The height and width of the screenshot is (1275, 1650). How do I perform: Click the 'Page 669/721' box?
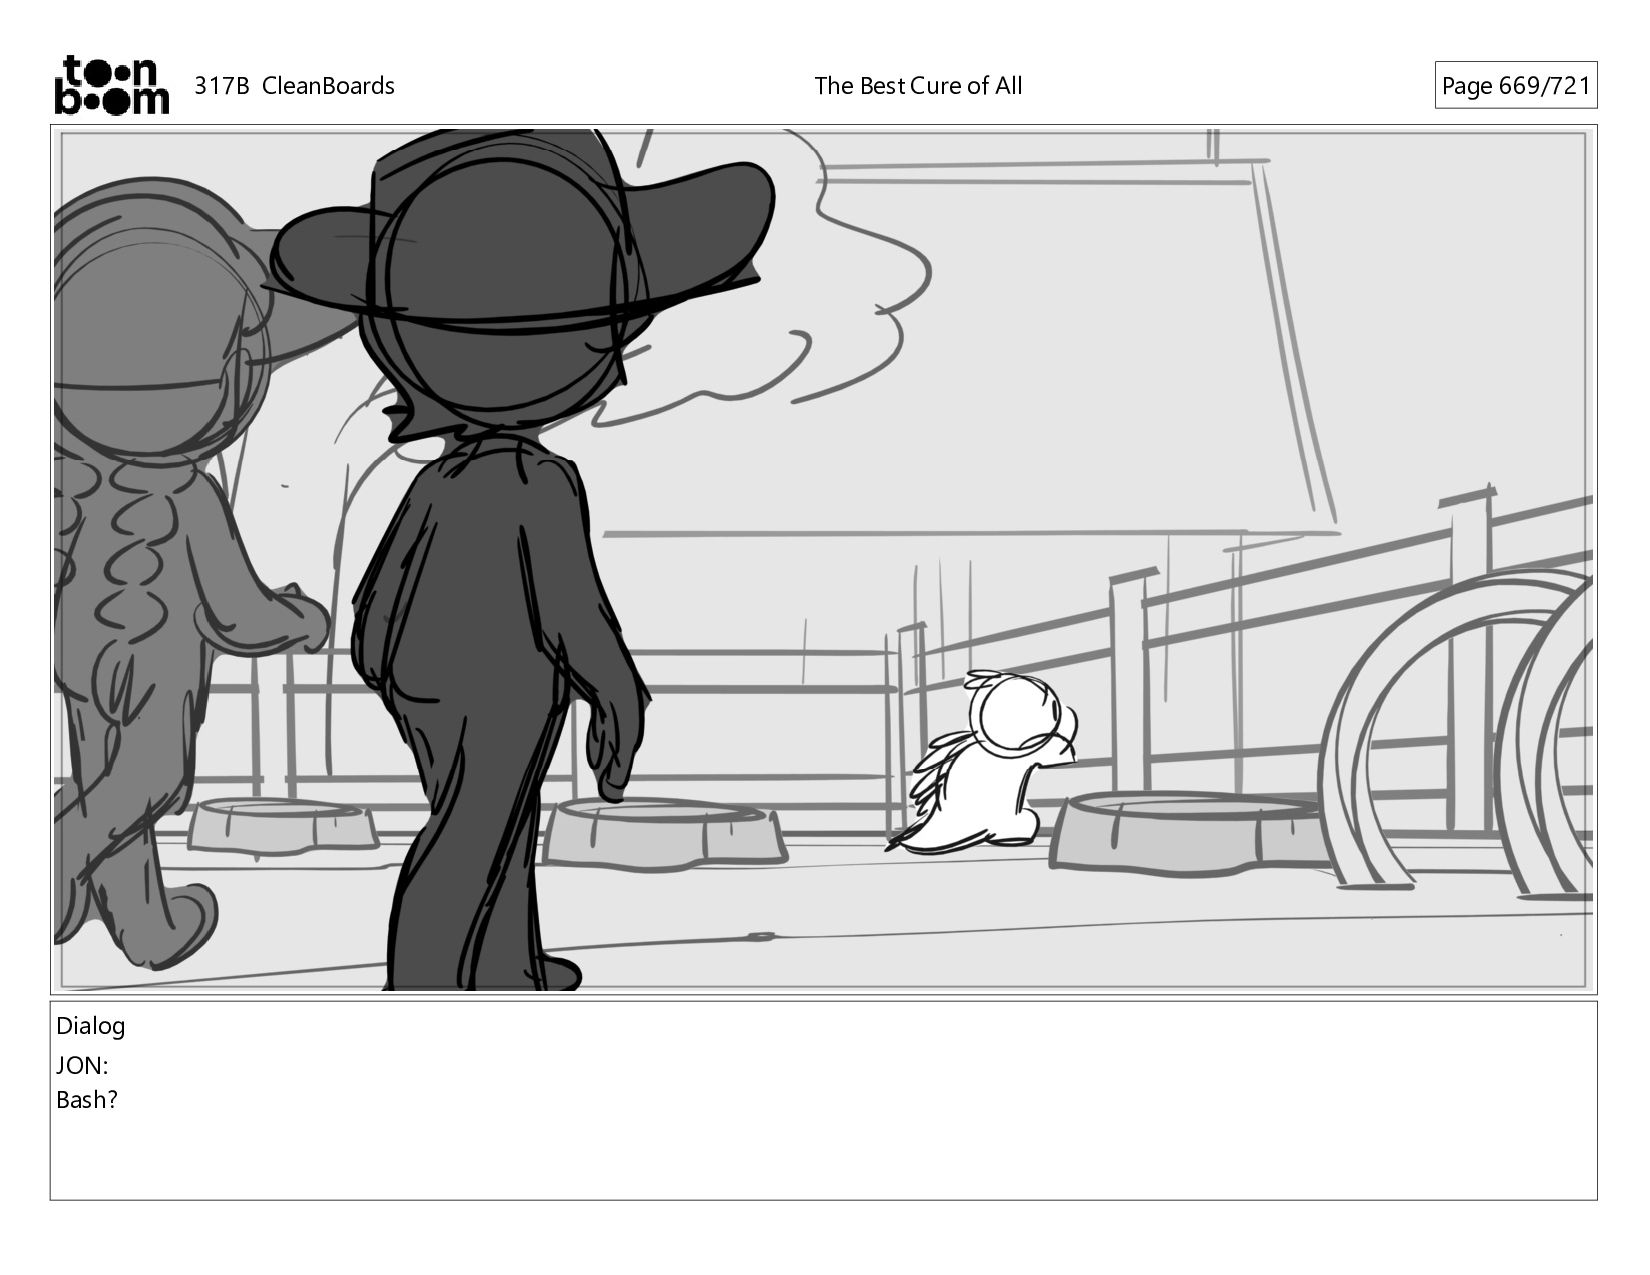pyautogui.click(x=1515, y=86)
